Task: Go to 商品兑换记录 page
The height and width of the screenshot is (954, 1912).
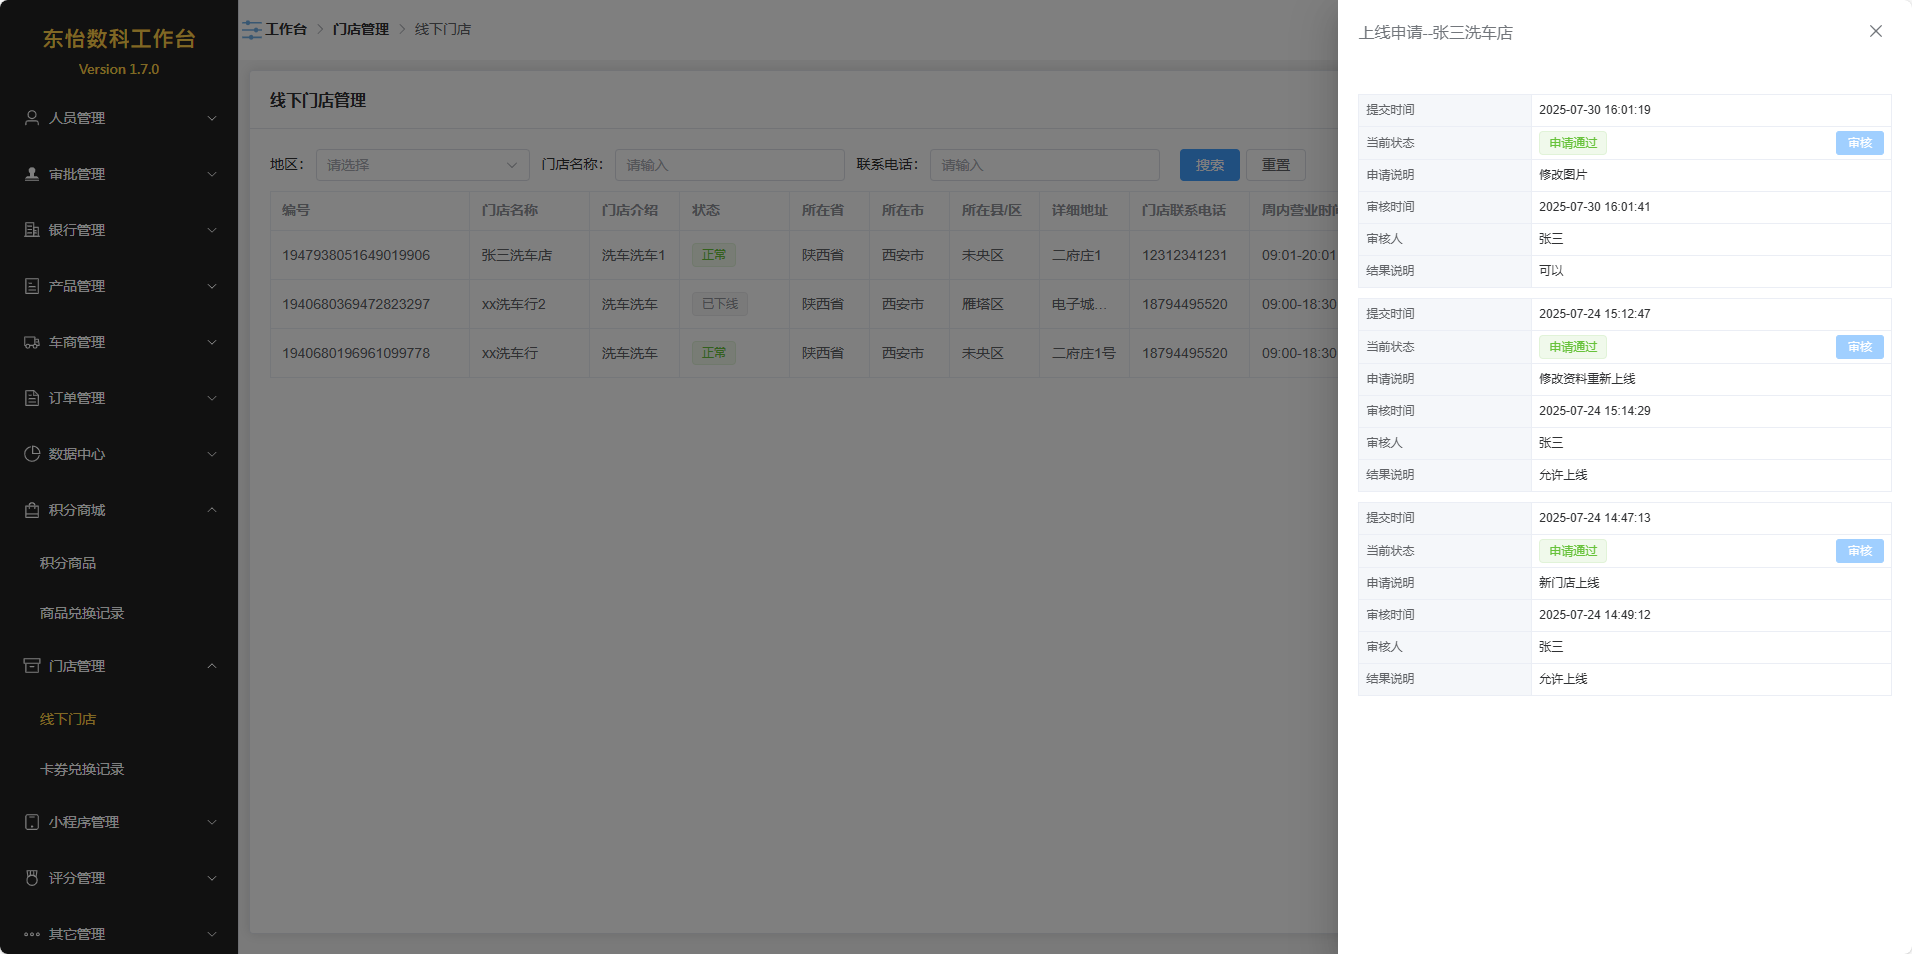Action: [x=82, y=613]
